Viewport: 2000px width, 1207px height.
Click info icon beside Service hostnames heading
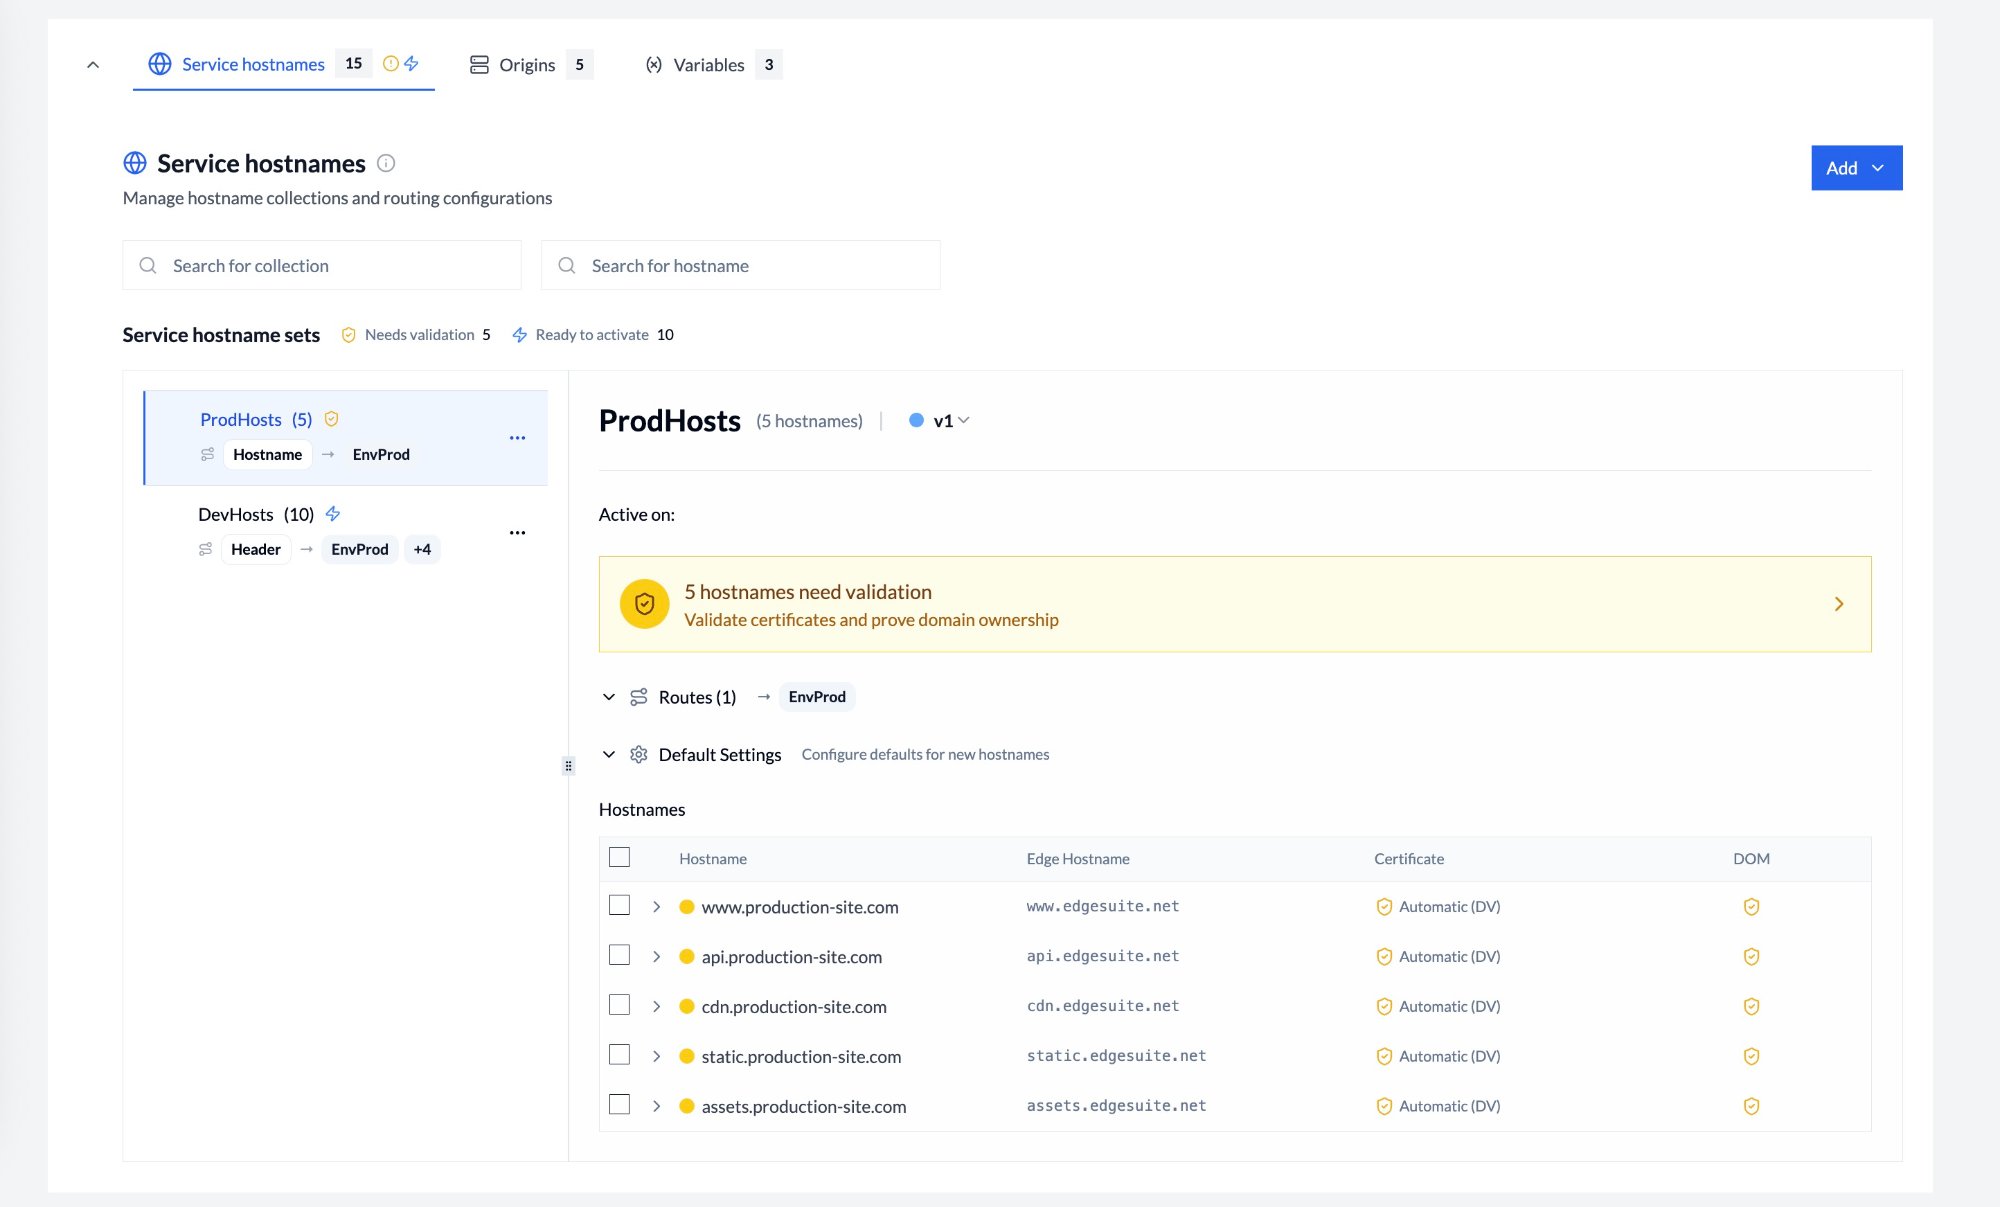(x=386, y=163)
